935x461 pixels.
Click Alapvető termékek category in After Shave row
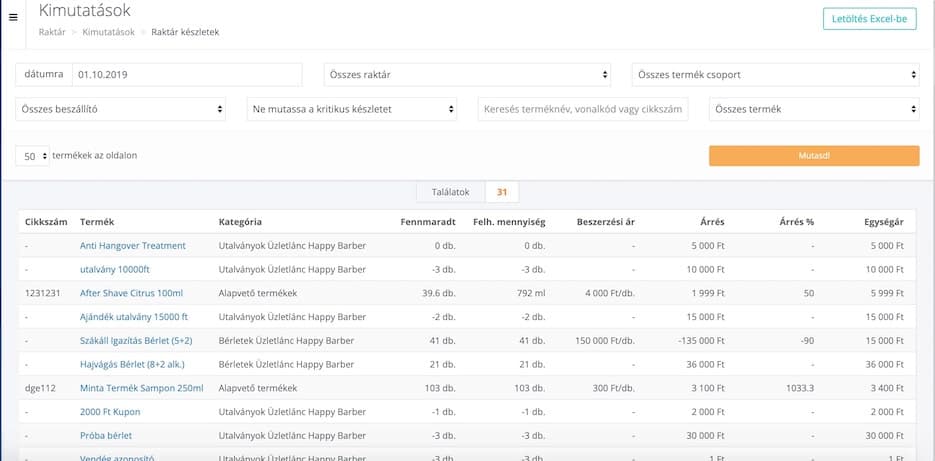[x=258, y=293]
